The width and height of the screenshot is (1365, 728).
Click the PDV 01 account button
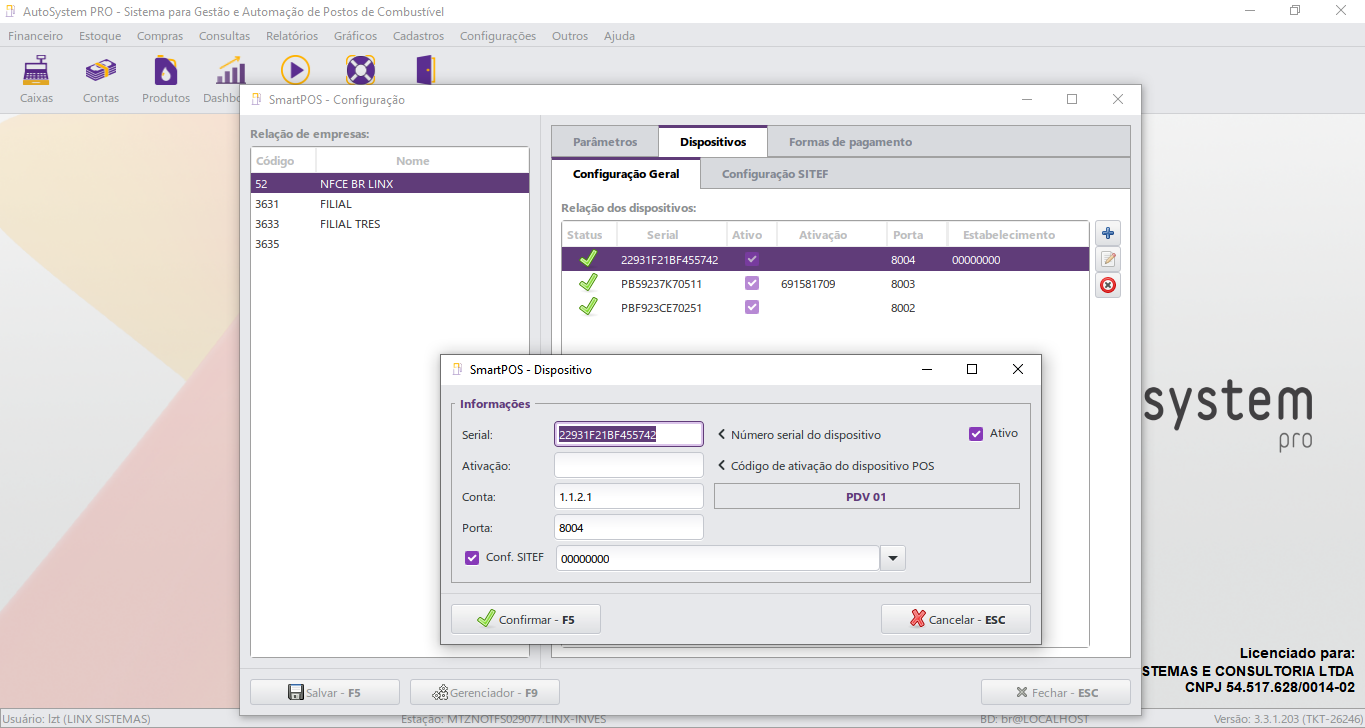point(867,496)
